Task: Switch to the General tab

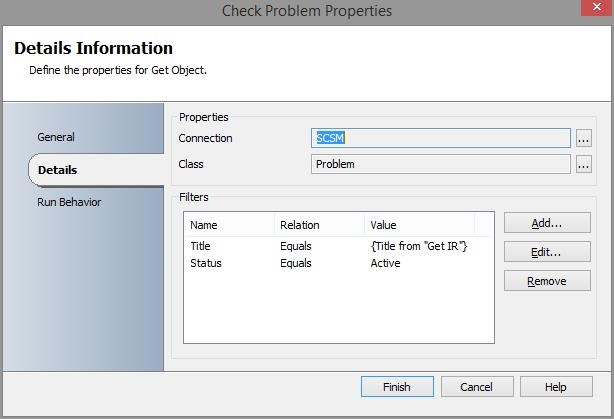Action: tap(56, 137)
